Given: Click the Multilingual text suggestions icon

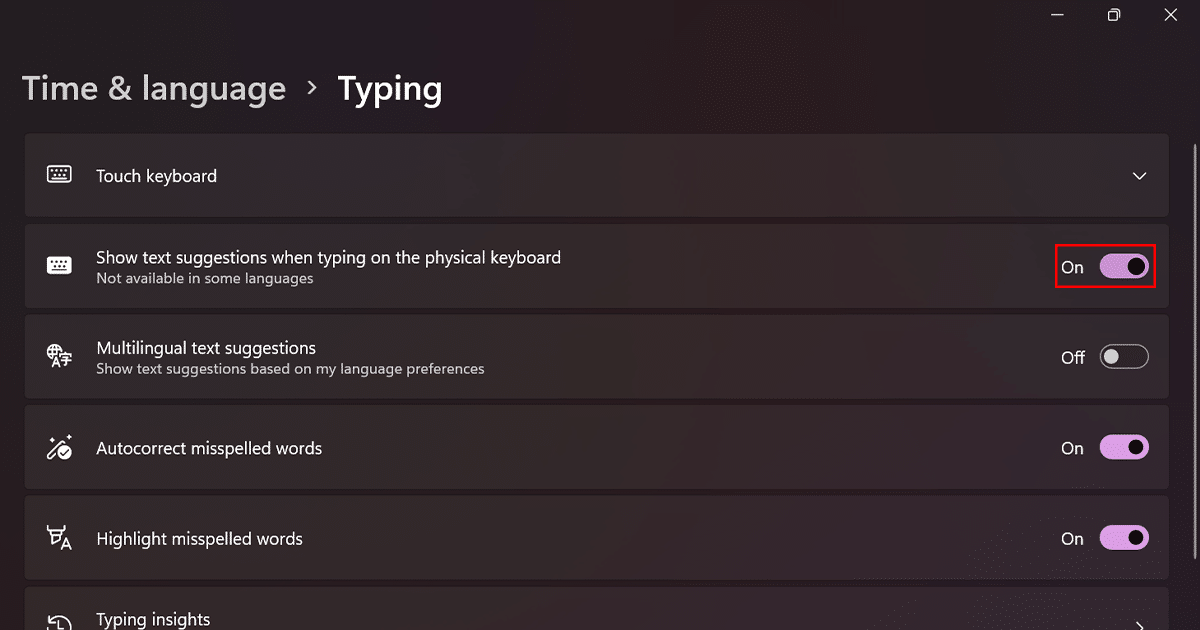Looking at the screenshot, I should (x=59, y=357).
